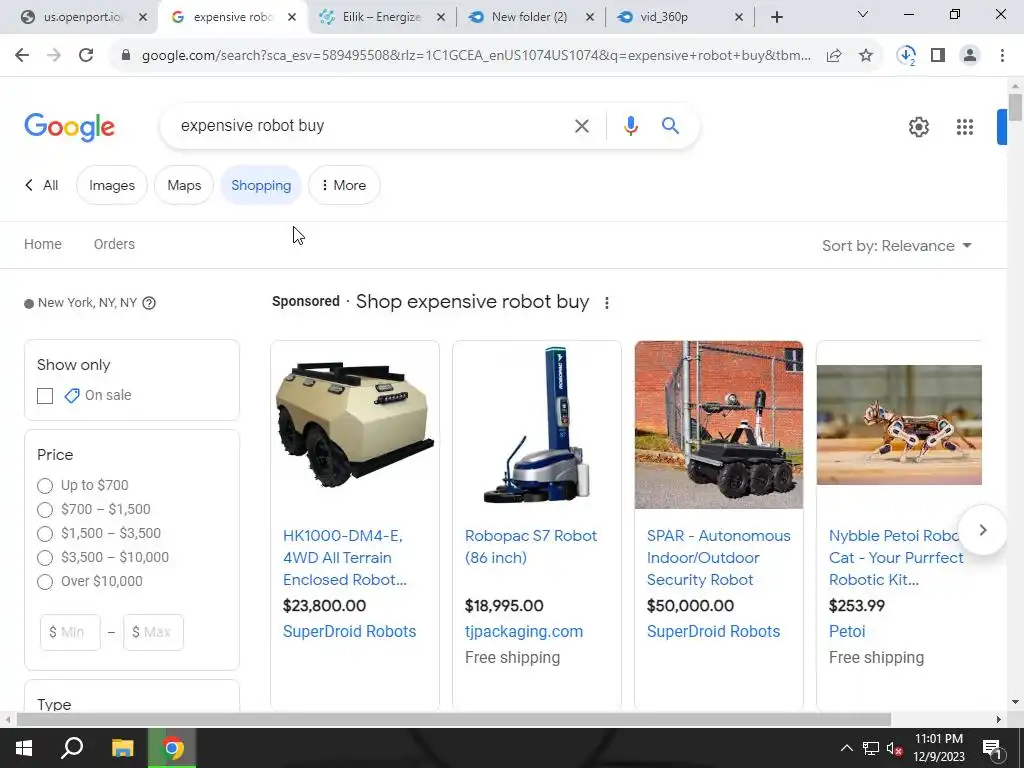Open Chrome three-dot menu
Screen dimensions: 1024x768
click(1002, 56)
